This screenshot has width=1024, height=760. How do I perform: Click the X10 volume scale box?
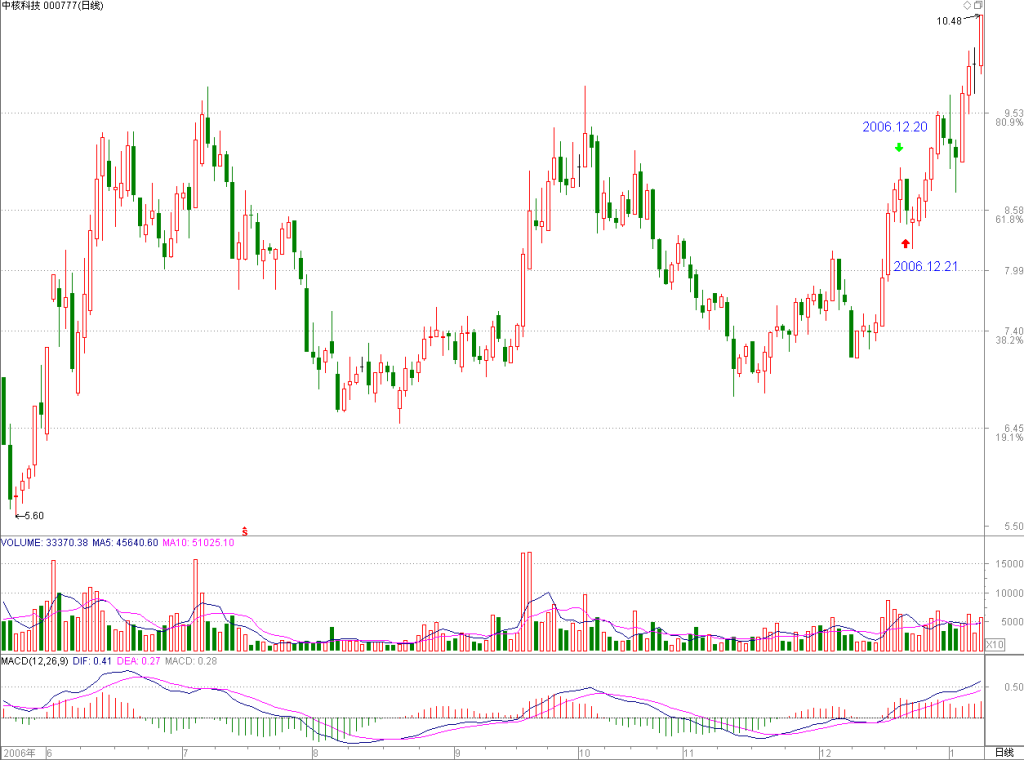[x=994, y=644]
